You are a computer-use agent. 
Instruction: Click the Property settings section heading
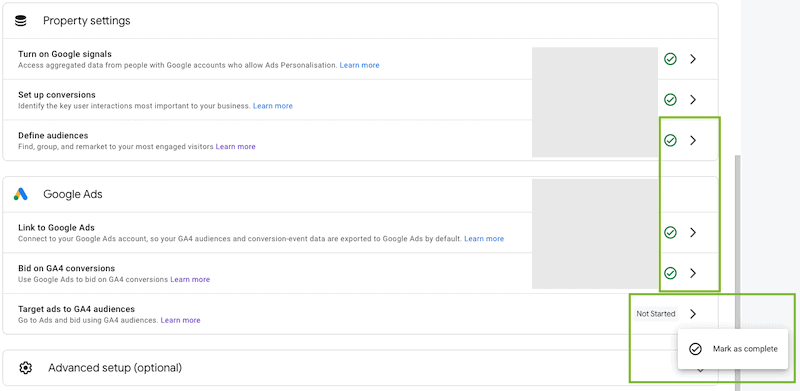click(x=87, y=21)
